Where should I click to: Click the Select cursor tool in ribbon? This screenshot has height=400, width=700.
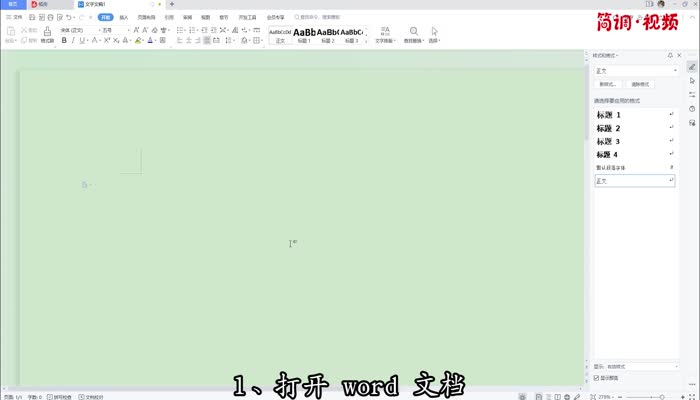[x=434, y=35]
